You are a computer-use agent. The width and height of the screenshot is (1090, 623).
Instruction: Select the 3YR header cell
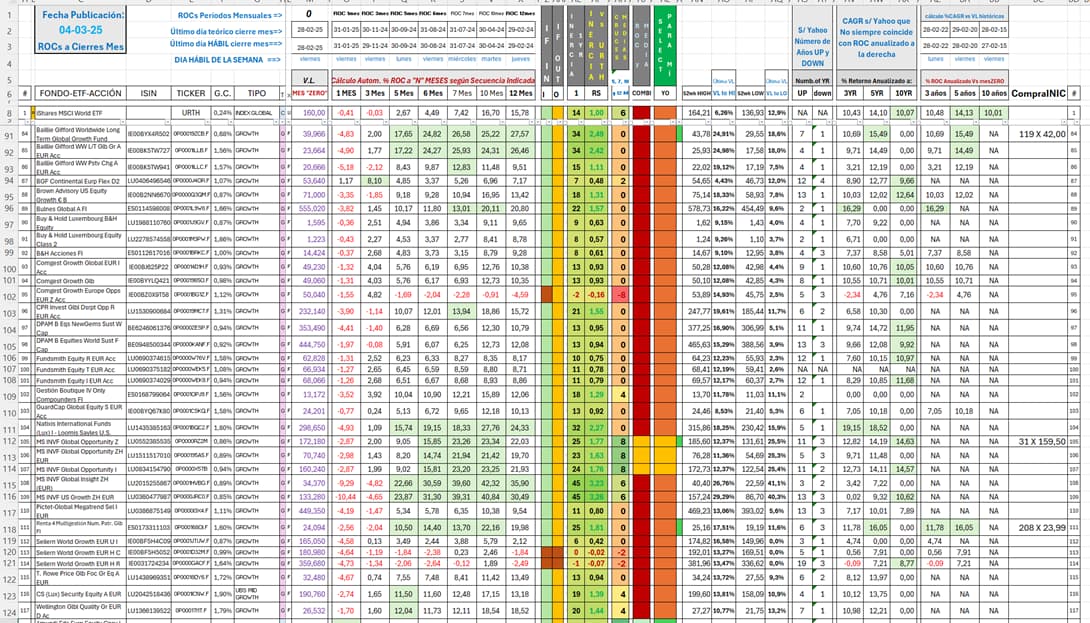point(850,93)
